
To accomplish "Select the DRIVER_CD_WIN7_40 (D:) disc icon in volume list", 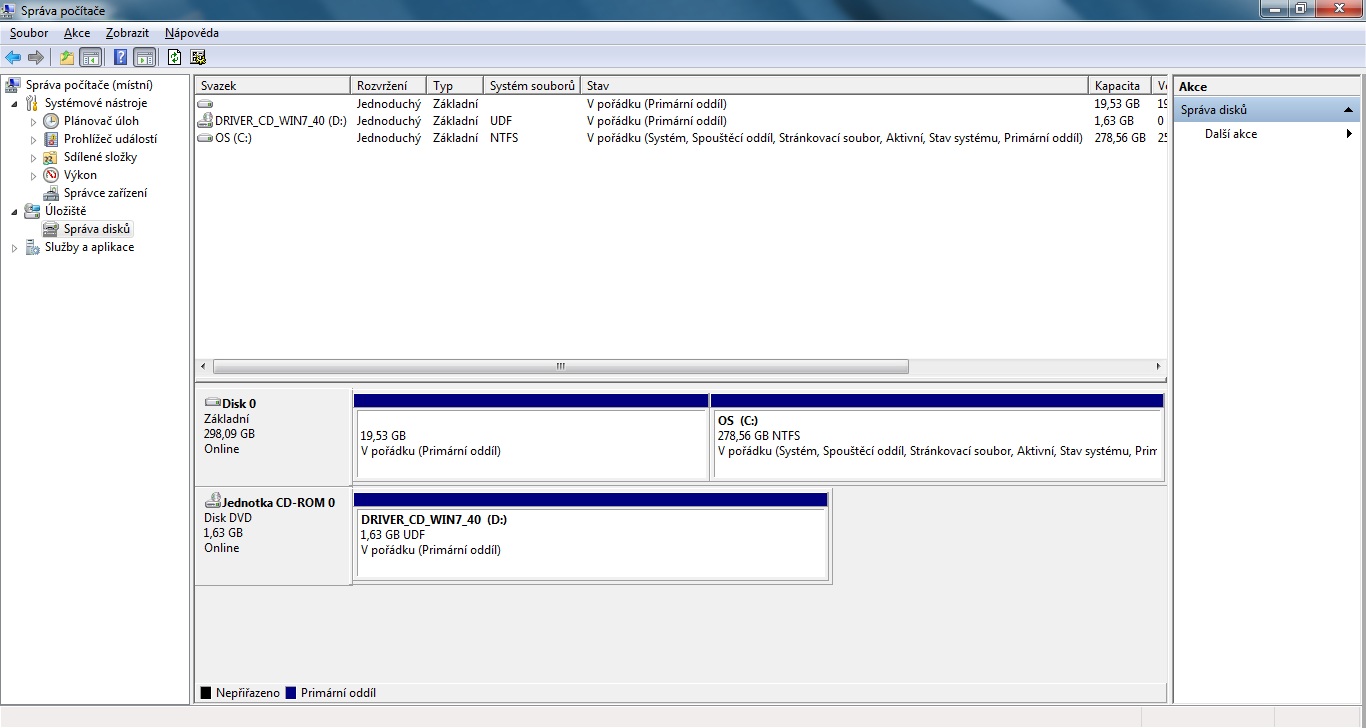I will coord(205,121).
